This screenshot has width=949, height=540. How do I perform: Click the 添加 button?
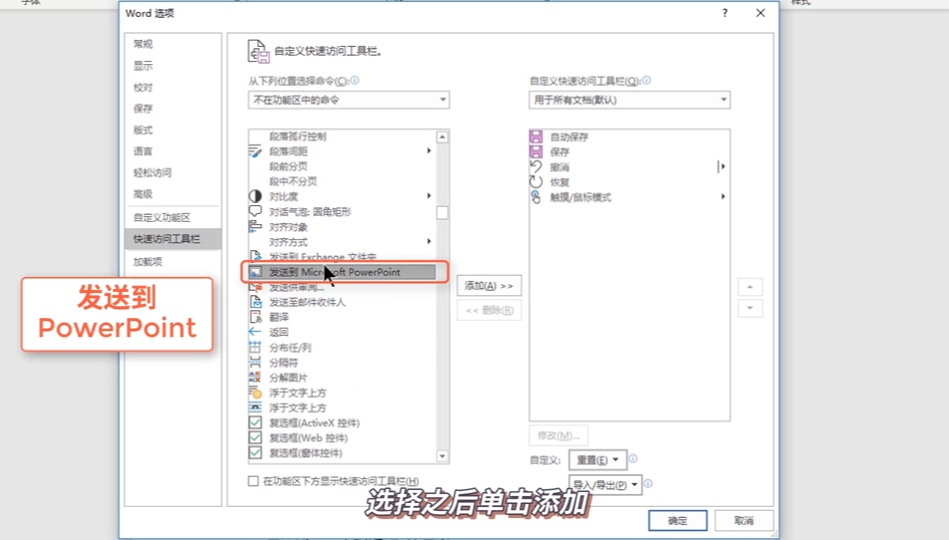(489, 286)
